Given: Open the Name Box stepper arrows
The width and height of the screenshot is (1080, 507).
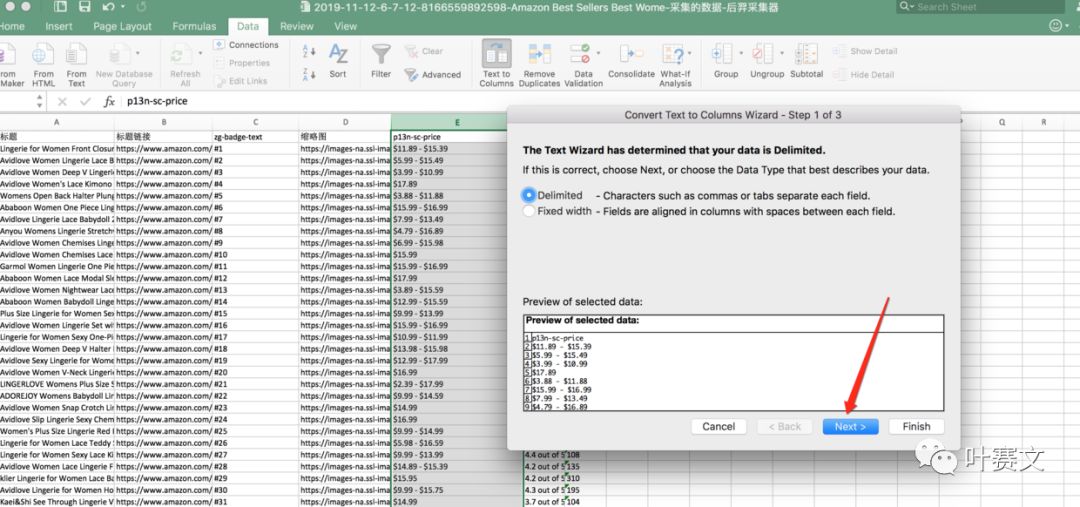Looking at the screenshot, I should click(x=39, y=101).
